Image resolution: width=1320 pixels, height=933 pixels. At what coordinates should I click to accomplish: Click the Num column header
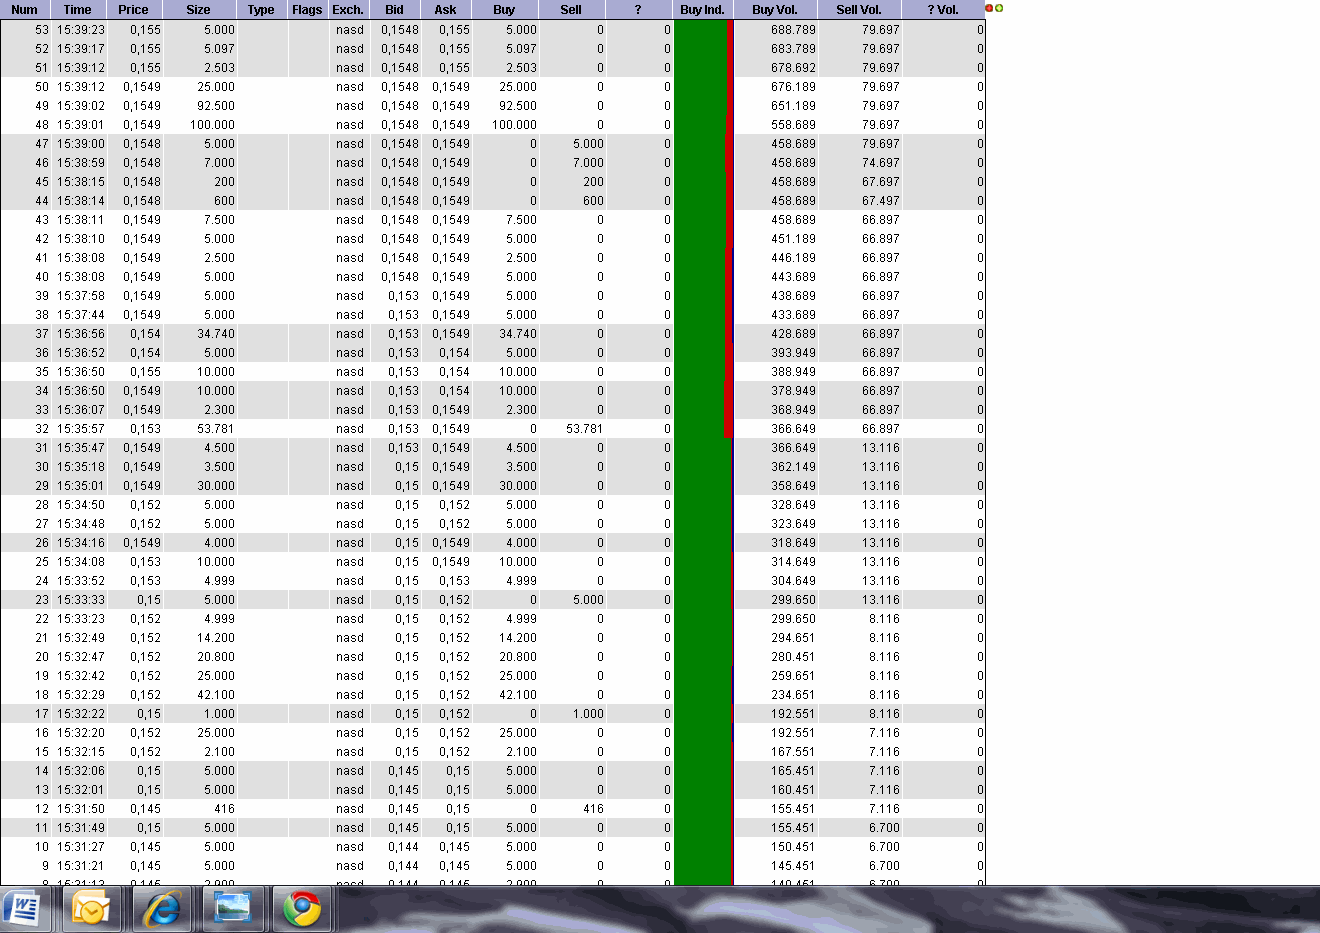coord(23,10)
